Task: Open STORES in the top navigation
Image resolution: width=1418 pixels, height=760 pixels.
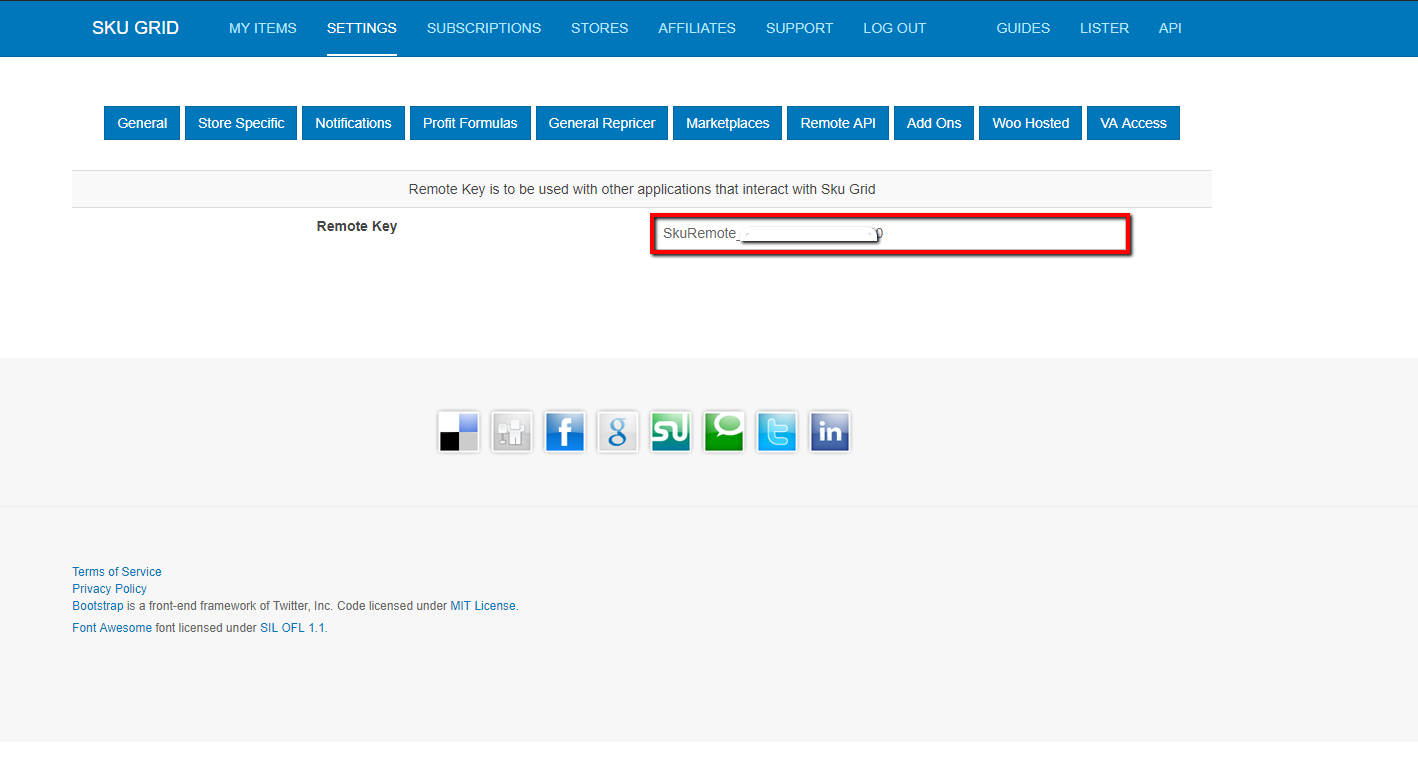Action: click(x=600, y=28)
